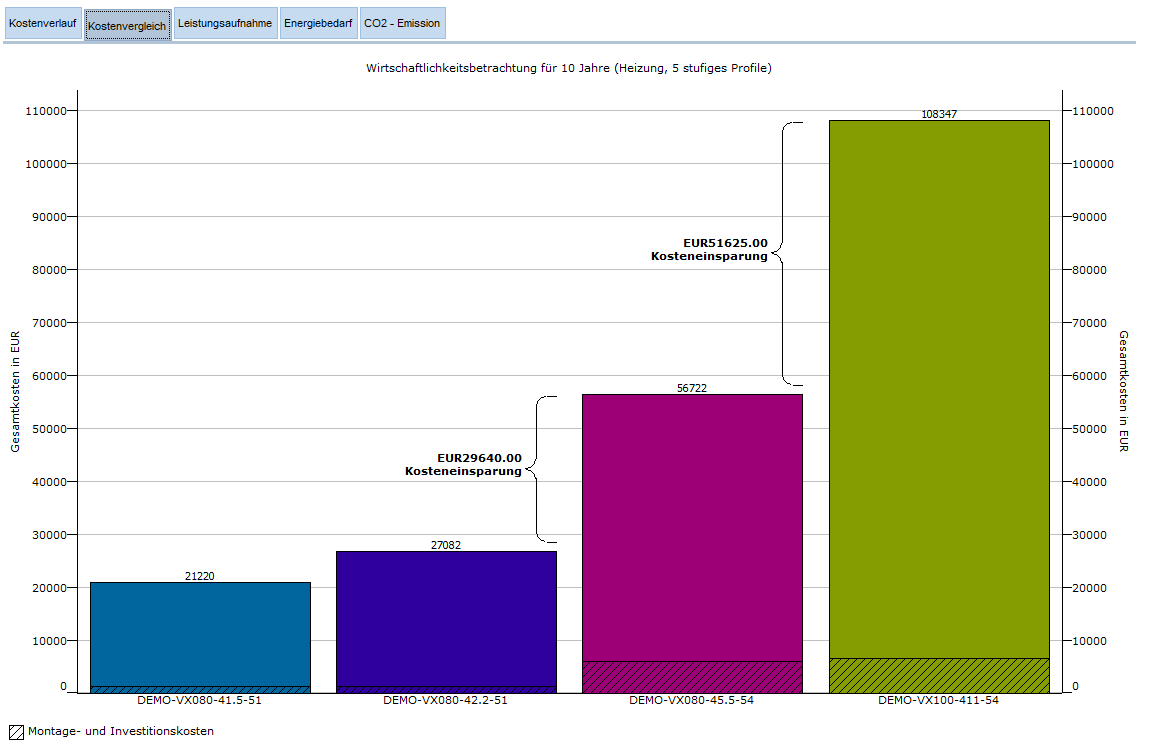Click the 56722 value label above the magenta bar
This screenshot has height=749, width=1159.
tap(692, 388)
